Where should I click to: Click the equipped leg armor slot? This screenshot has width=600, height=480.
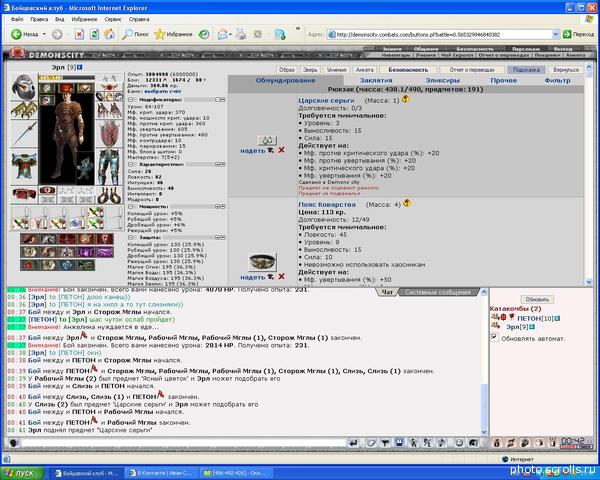110,166
